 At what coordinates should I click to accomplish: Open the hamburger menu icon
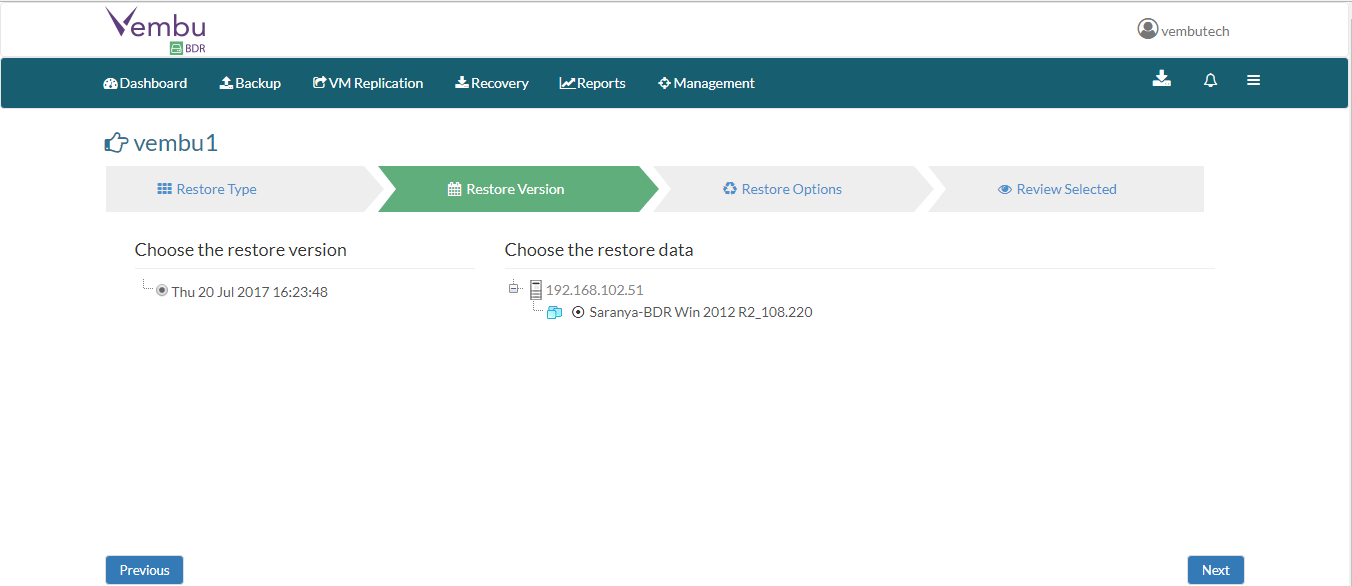1253,80
